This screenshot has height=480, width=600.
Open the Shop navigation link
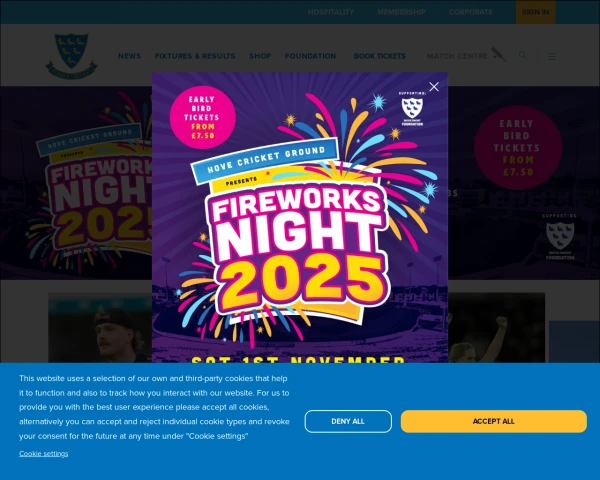[260, 56]
